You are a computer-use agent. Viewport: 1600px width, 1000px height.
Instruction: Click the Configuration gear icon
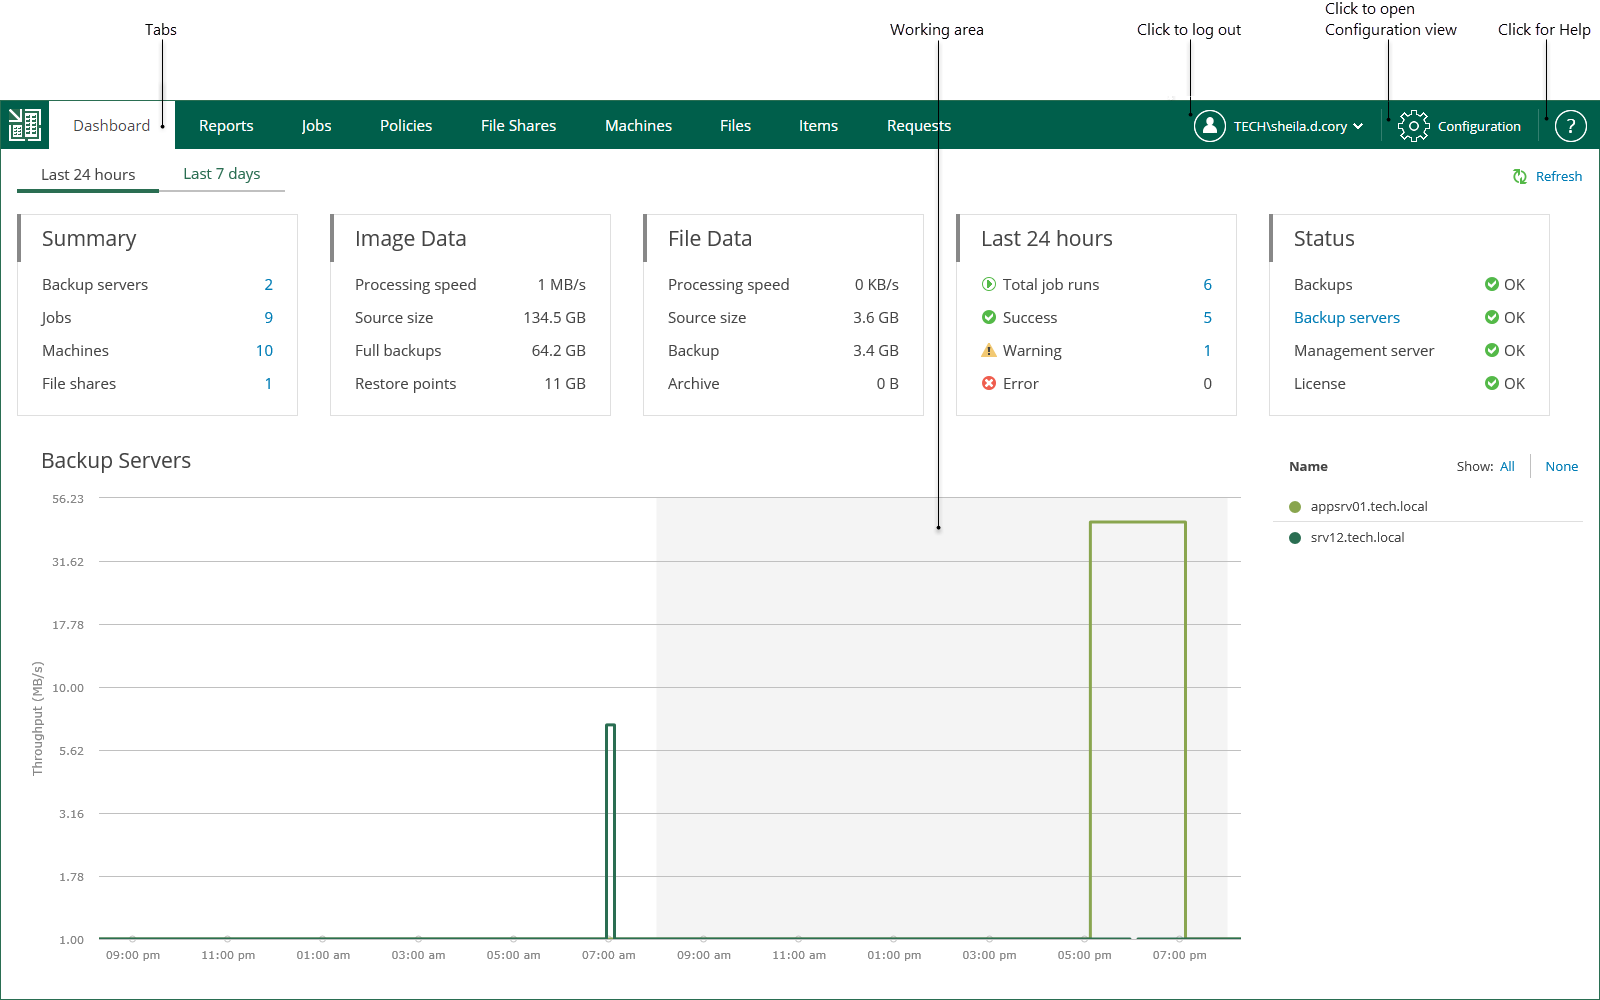pyautogui.click(x=1413, y=126)
